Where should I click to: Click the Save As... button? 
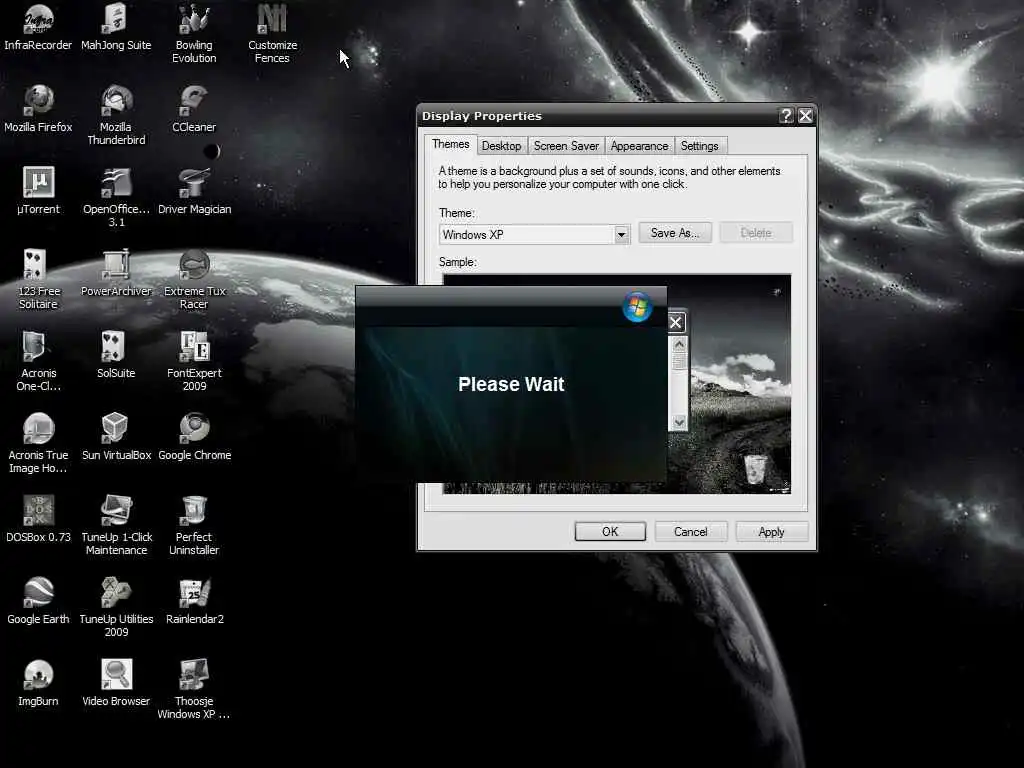pos(675,233)
